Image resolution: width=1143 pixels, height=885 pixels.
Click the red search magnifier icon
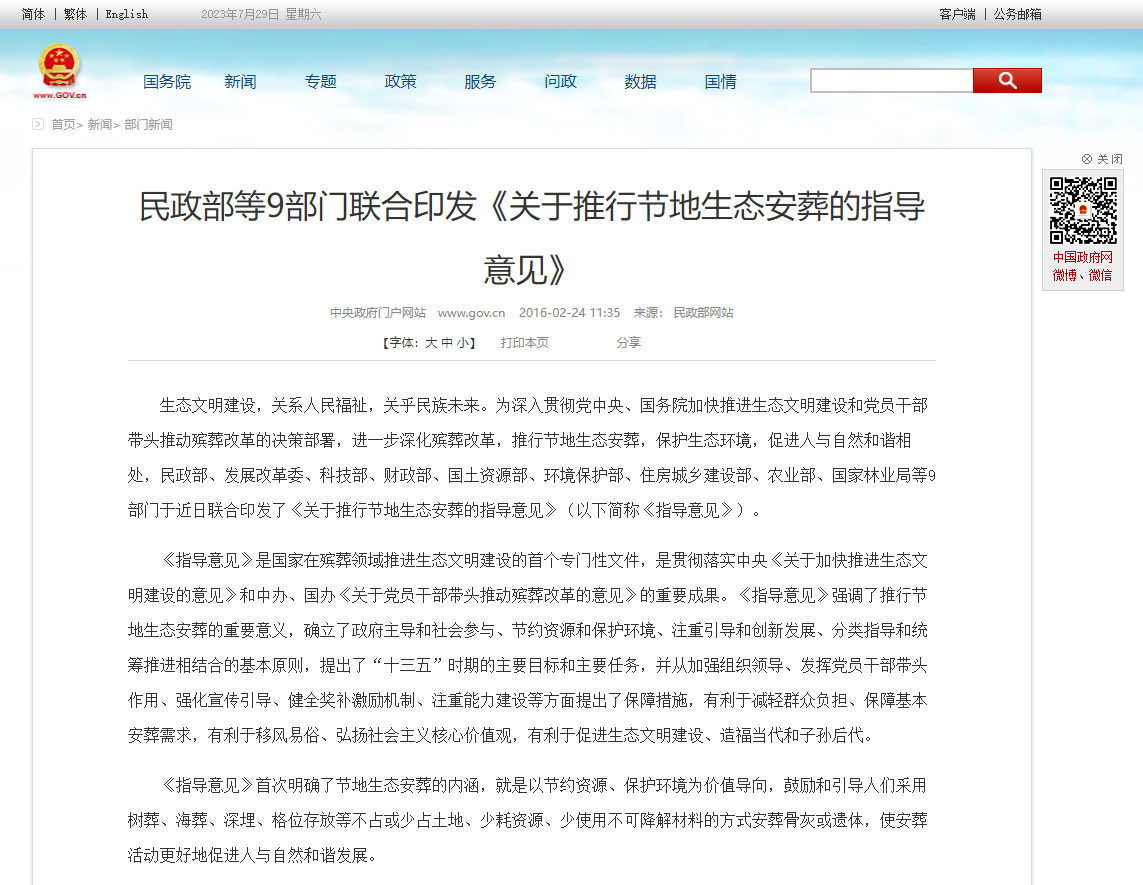click(1007, 79)
